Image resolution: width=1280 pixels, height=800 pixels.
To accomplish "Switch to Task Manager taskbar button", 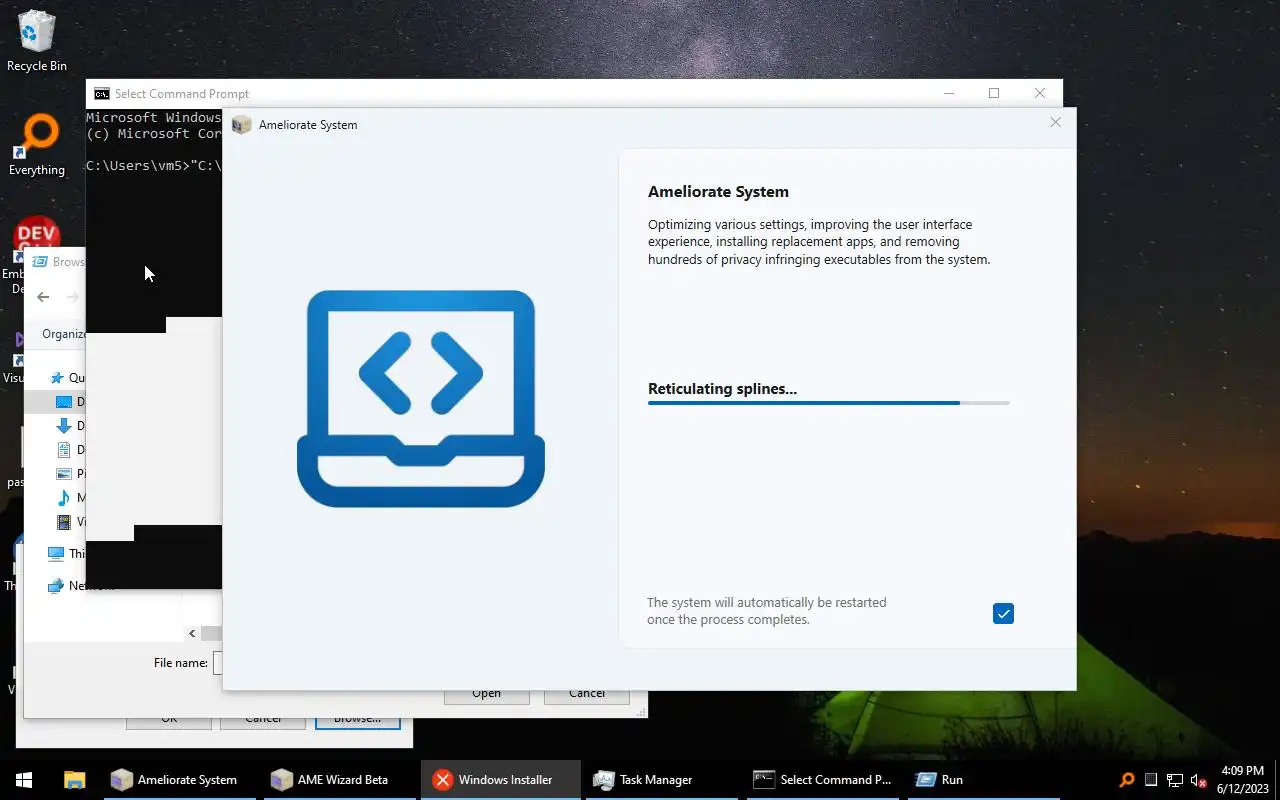I will pyautogui.click(x=660, y=780).
